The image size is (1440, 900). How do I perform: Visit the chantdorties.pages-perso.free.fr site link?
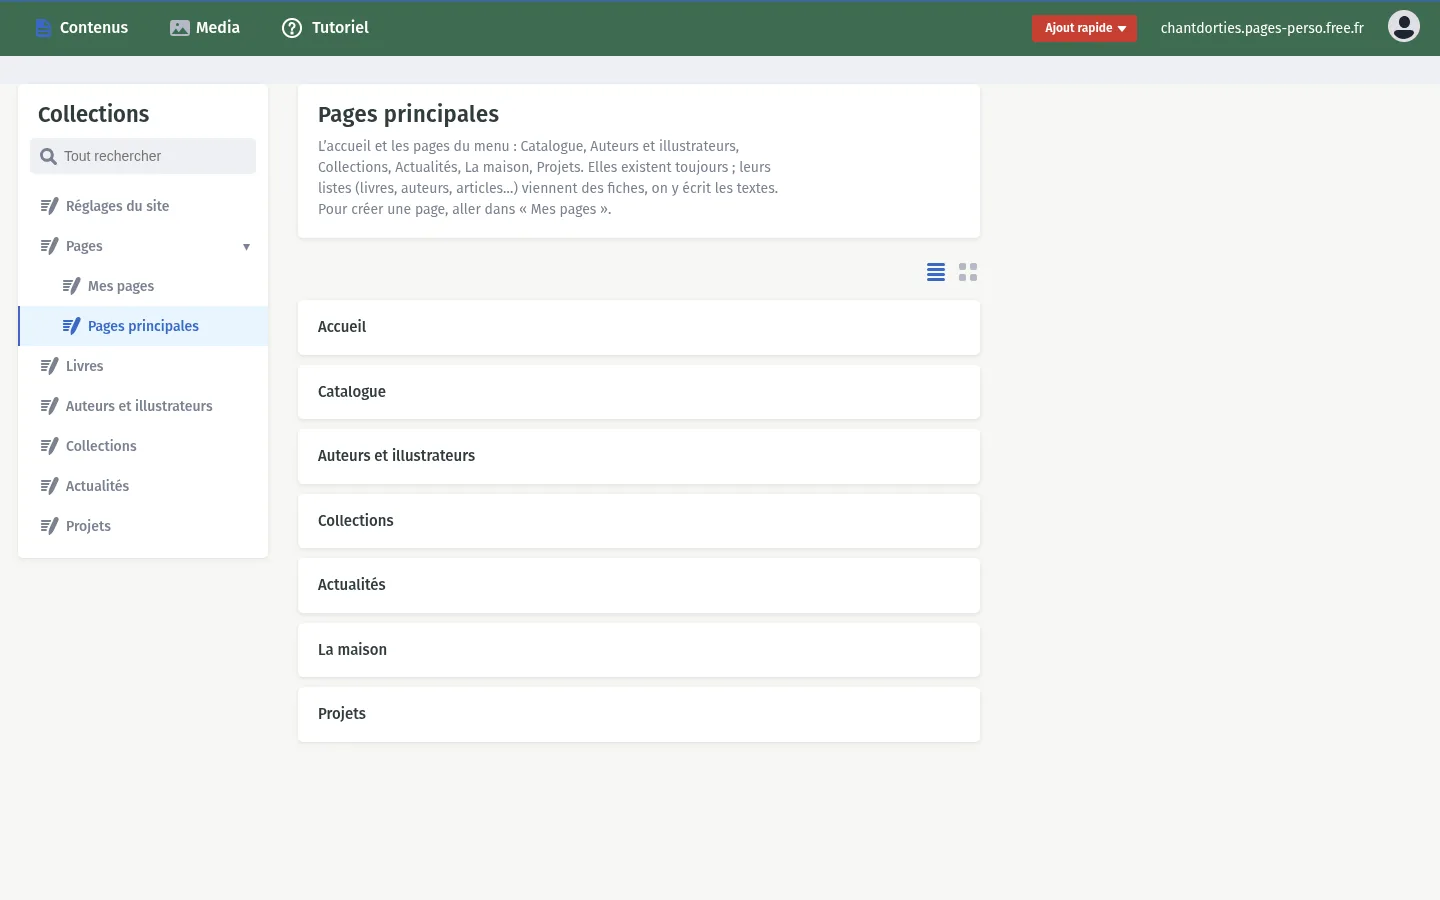click(1262, 28)
